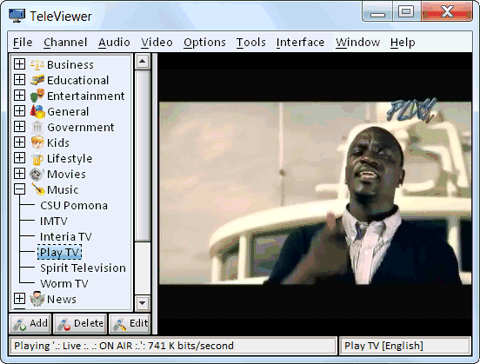This screenshot has width=480, height=364.
Task: Click the Edit channel button
Action: coord(130,324)
